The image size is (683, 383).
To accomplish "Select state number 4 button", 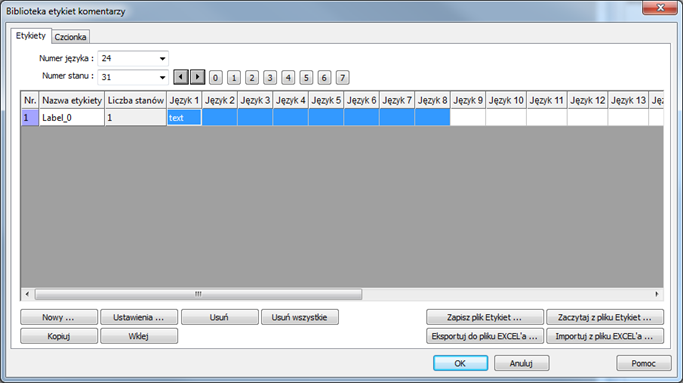I will pos(288,78).
